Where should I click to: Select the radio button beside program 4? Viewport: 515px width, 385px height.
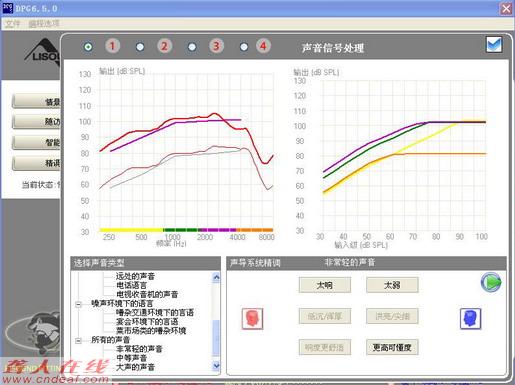tap(244, 47)
